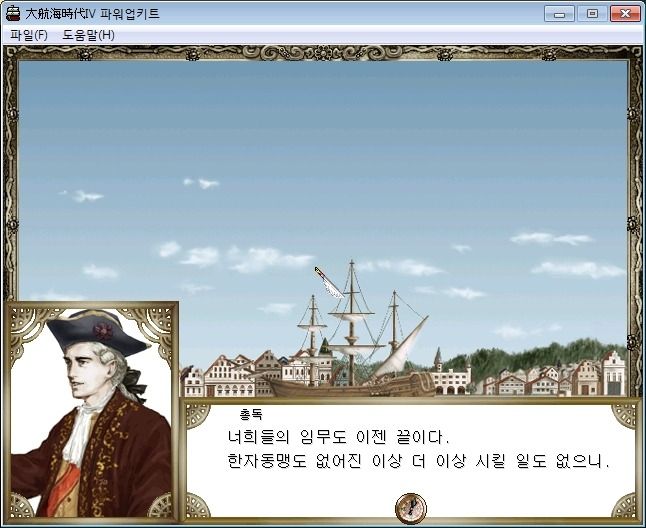This screenshot has width=646, height=528.
Task: Click the church spire right of the ship
Action: pyautogui.click(x=438, y=359)
